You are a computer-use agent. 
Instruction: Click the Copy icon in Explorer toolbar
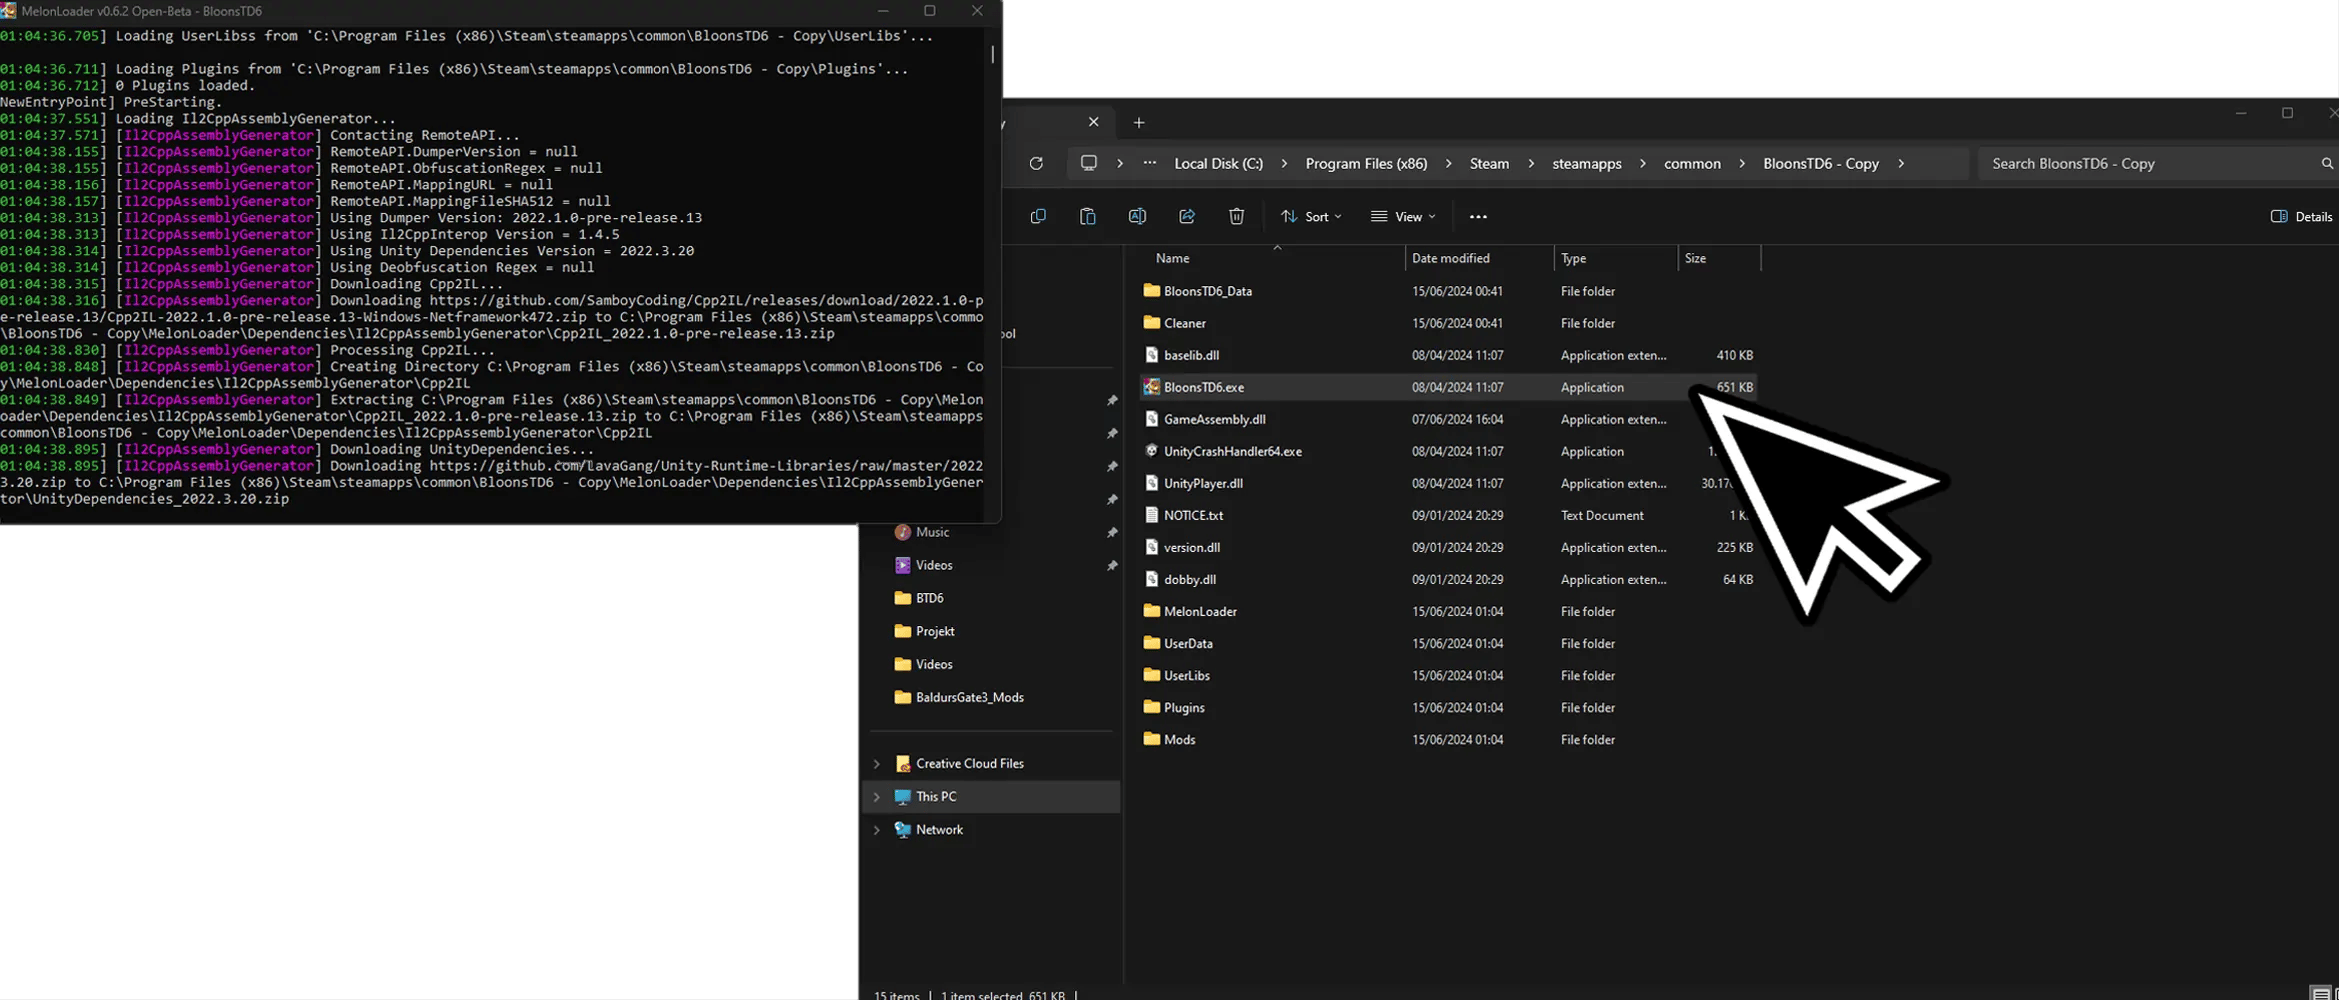point(1038,216)
